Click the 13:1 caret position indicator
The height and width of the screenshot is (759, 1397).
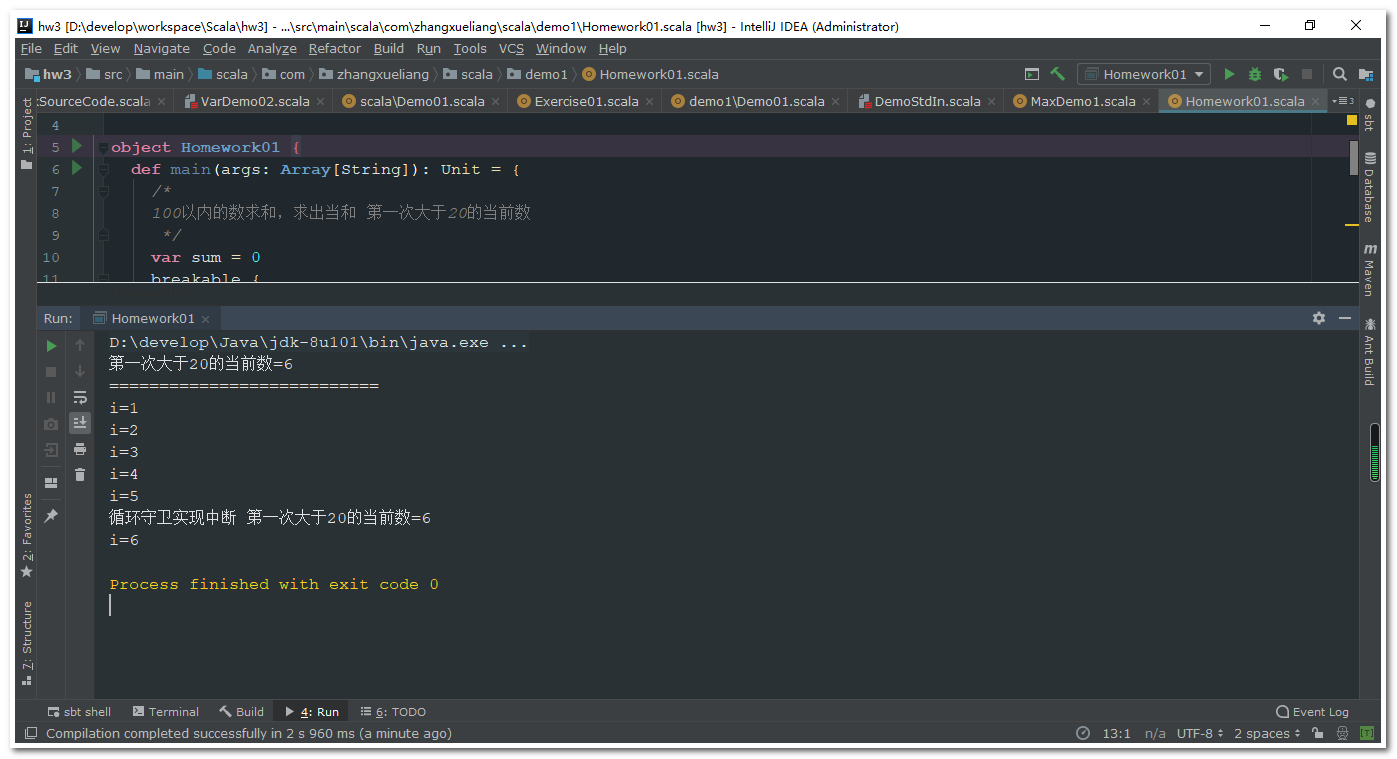point(1116,734)
